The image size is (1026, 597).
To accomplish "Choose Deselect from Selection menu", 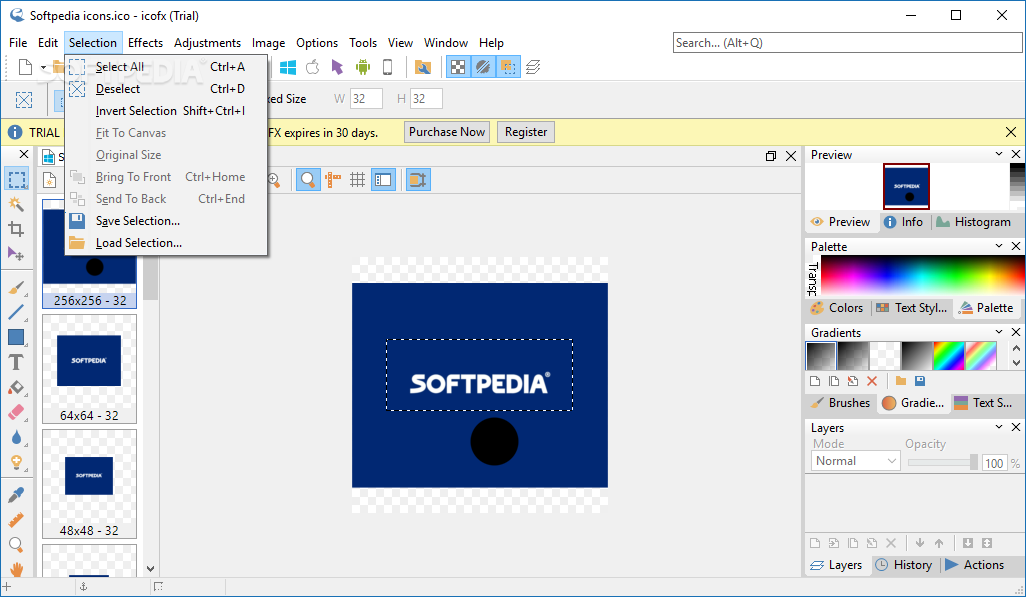I will point(166,89).
